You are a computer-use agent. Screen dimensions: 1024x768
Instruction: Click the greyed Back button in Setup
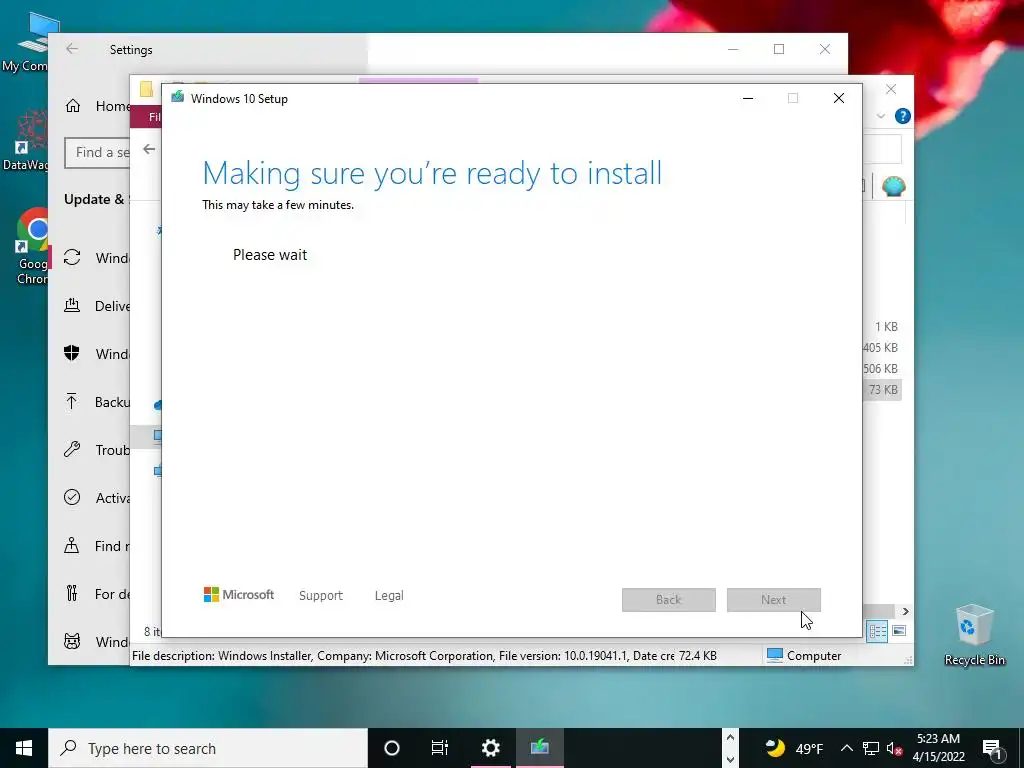coord(669,600)
